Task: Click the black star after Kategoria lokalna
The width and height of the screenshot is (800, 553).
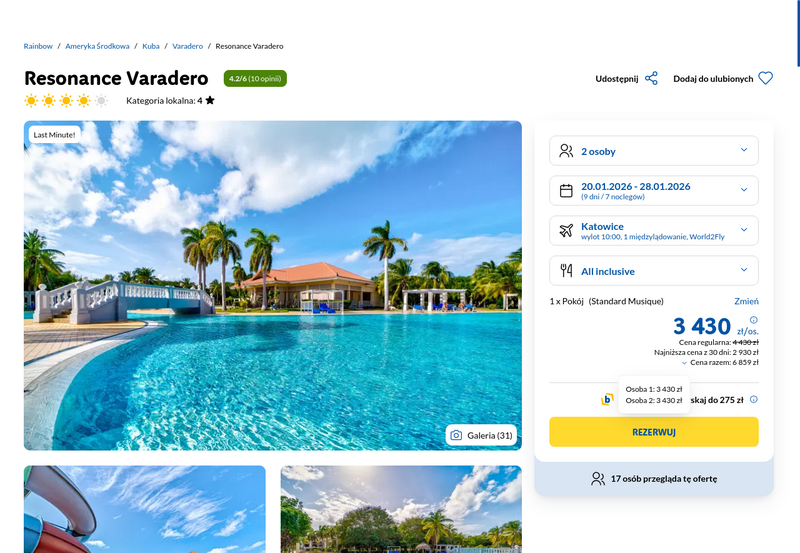Action: pyautogui.click(x=210, y=100)
